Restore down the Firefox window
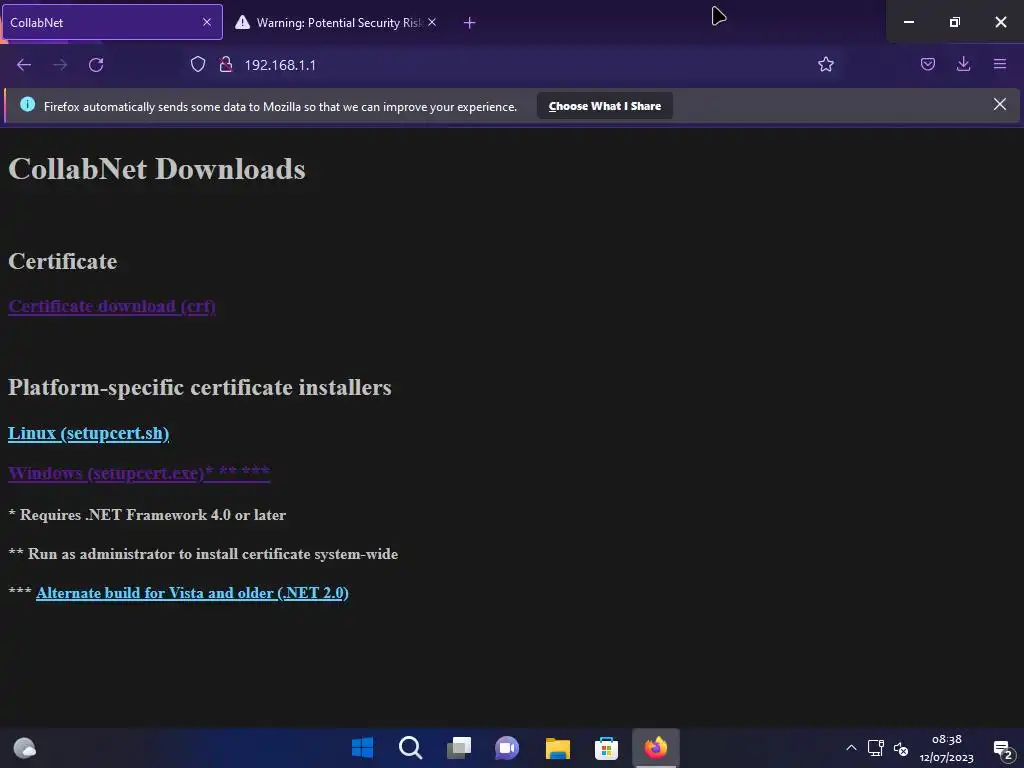The image size is (1024, 768). point(954,22)
